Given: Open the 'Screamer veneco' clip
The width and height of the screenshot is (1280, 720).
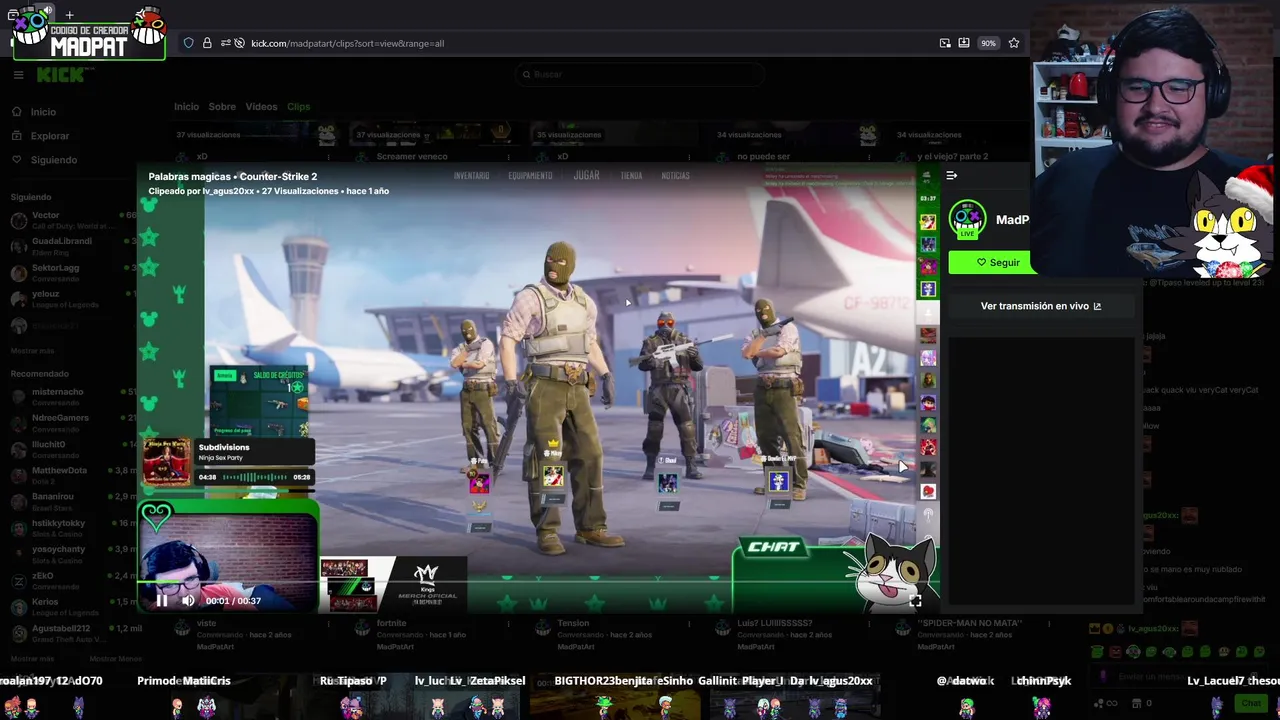Looking at the screenshot, I should point(412,156).
